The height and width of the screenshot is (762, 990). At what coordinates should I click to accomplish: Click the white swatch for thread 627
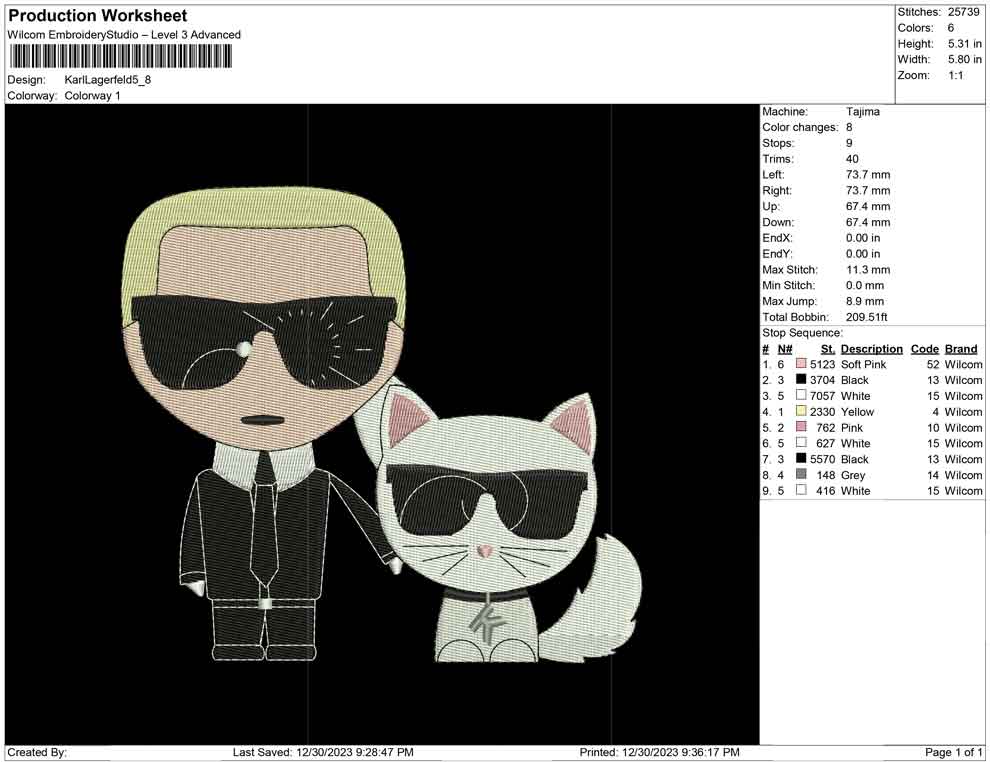click(x=801, y=443)
